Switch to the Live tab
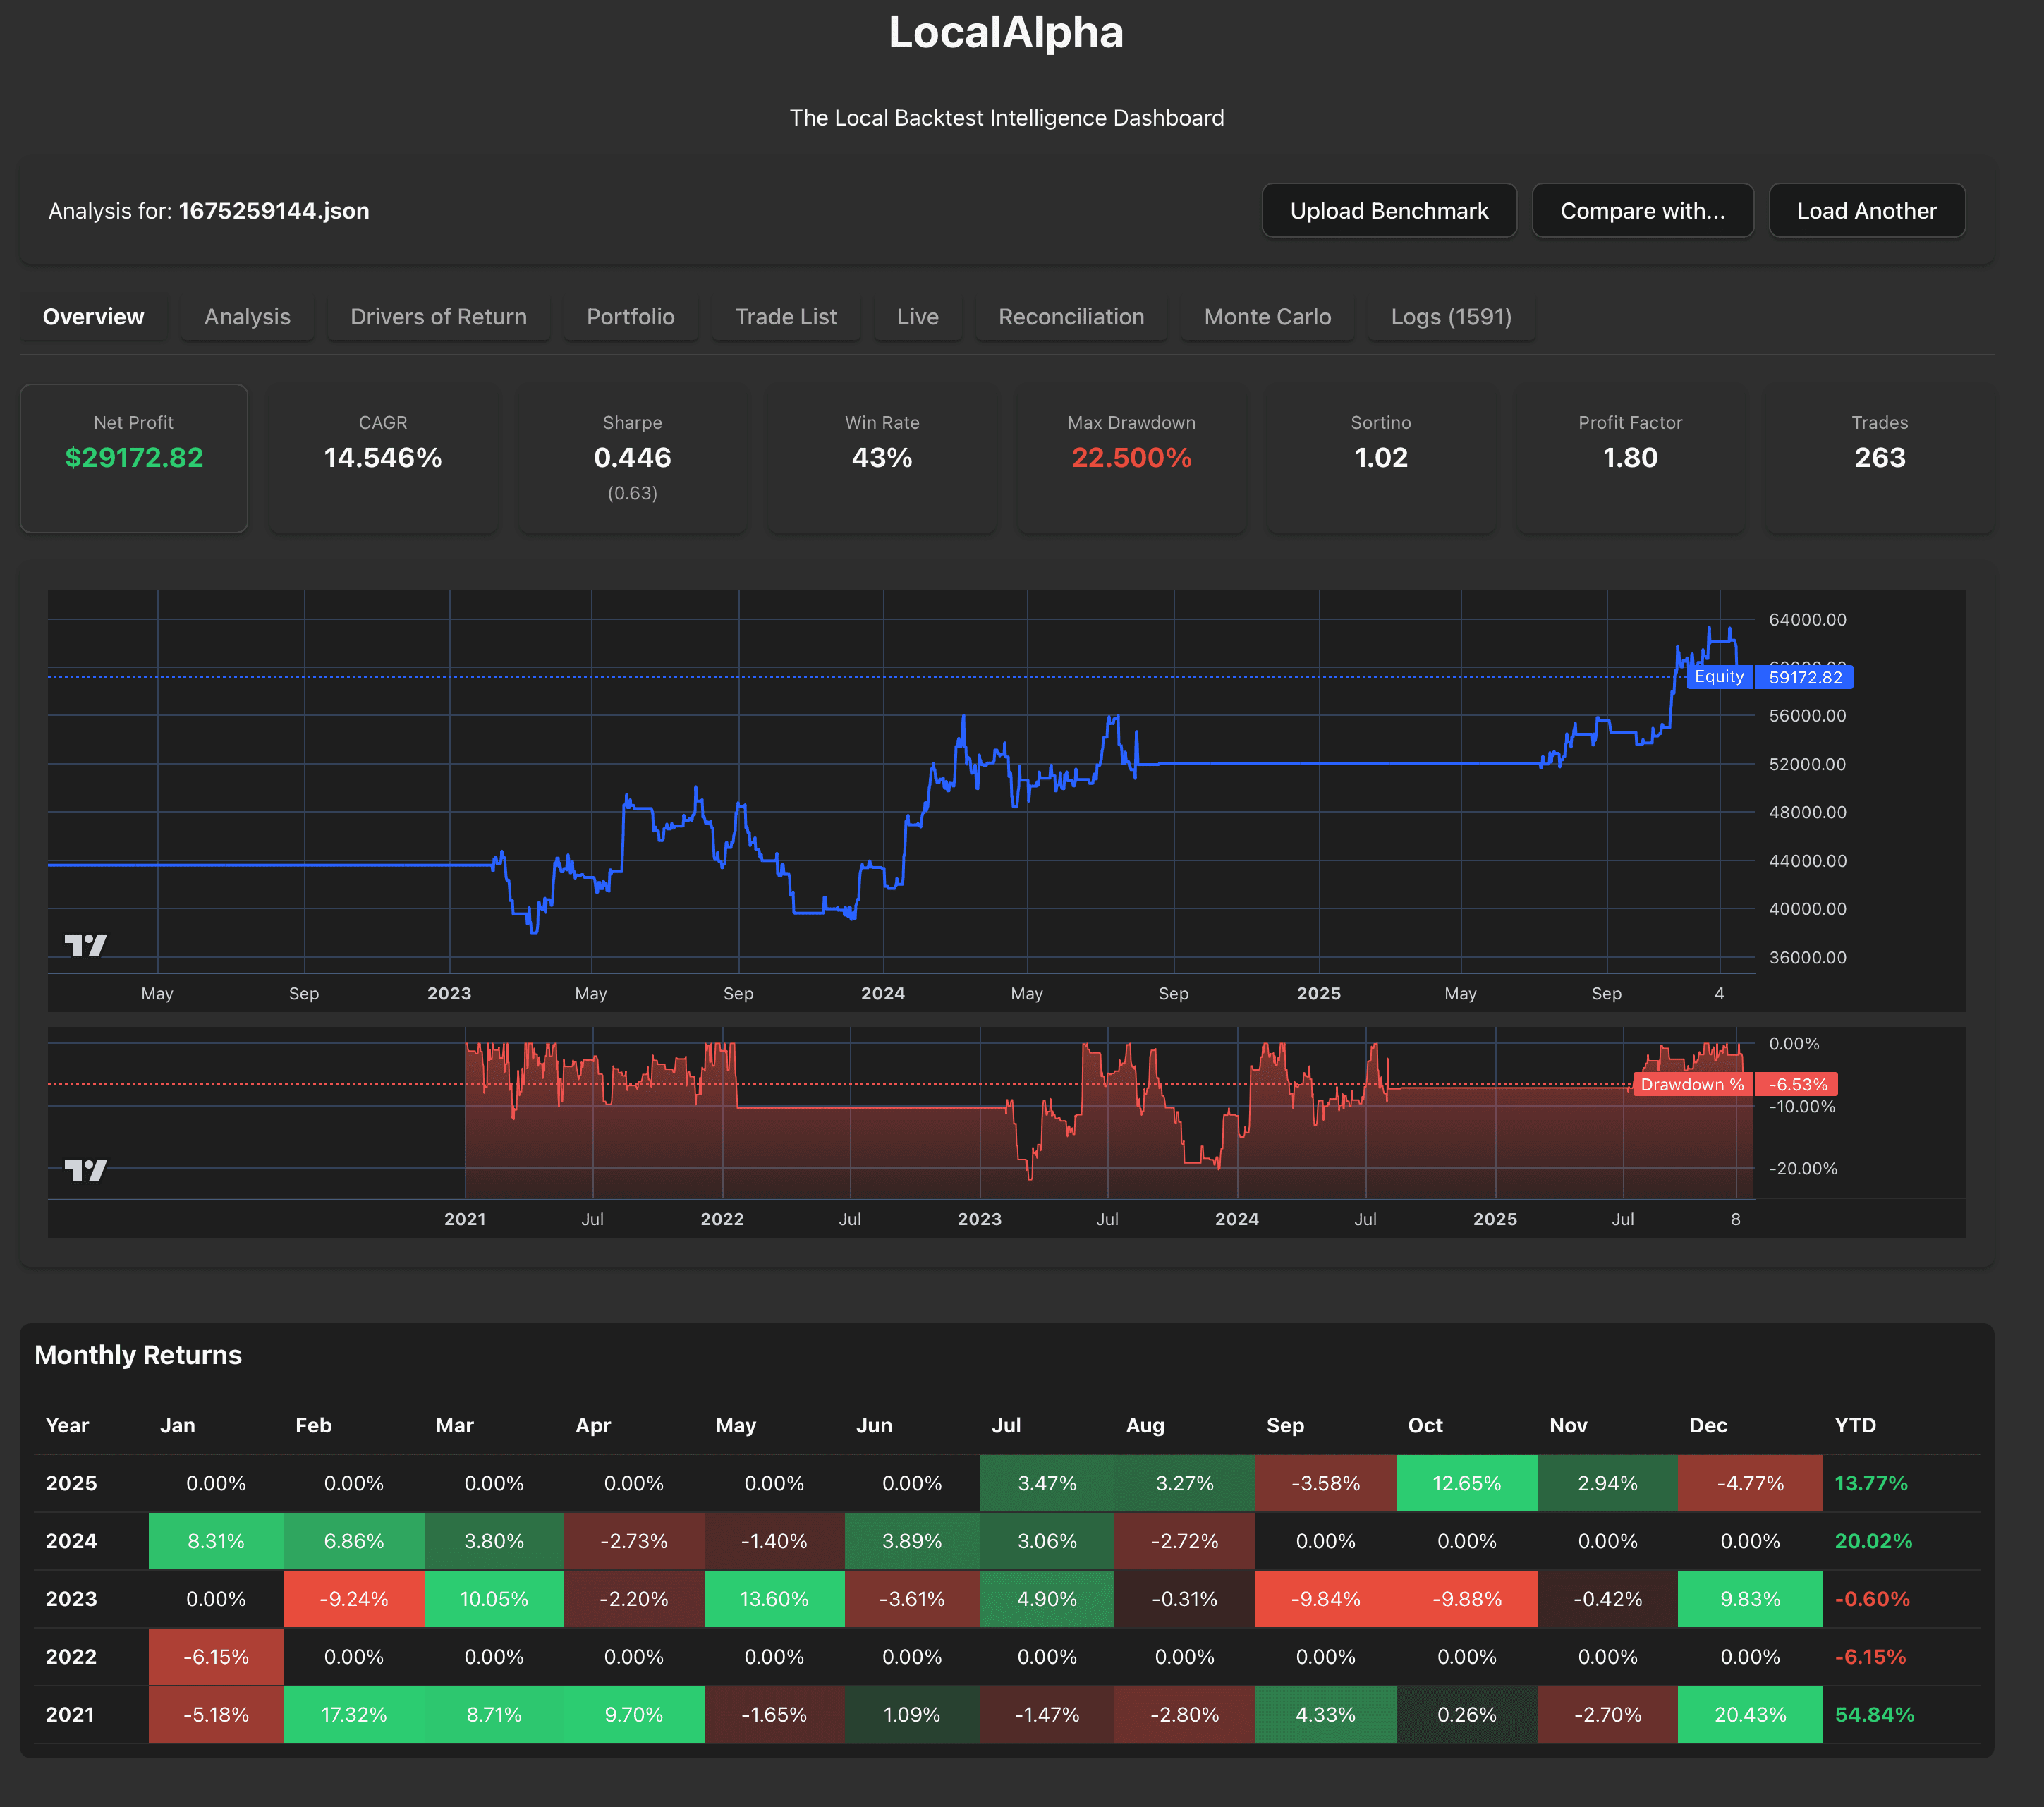The width and height of the screenshot is (2044, 1807). point(917,316)
